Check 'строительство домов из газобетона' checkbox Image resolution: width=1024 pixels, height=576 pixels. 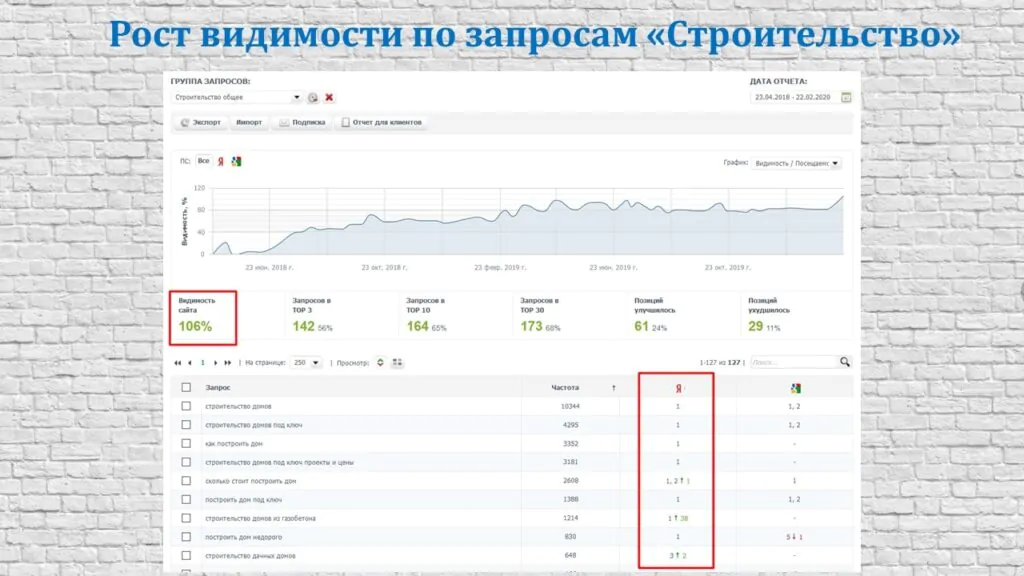click(186, 518)
